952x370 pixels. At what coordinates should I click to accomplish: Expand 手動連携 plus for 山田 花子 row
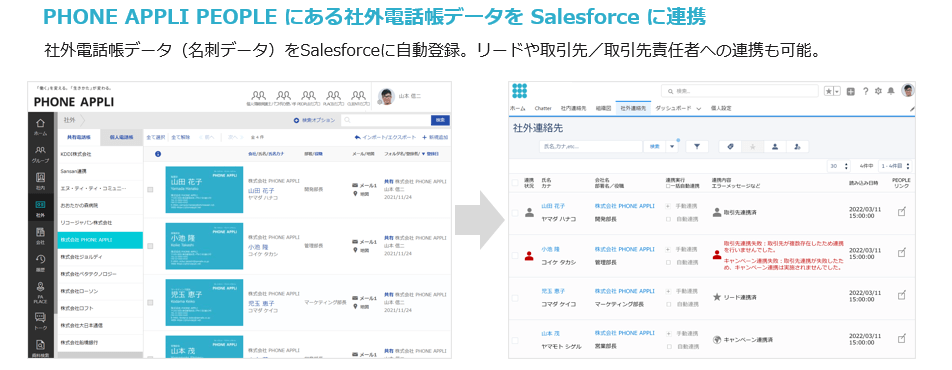(x=668, y=206)
